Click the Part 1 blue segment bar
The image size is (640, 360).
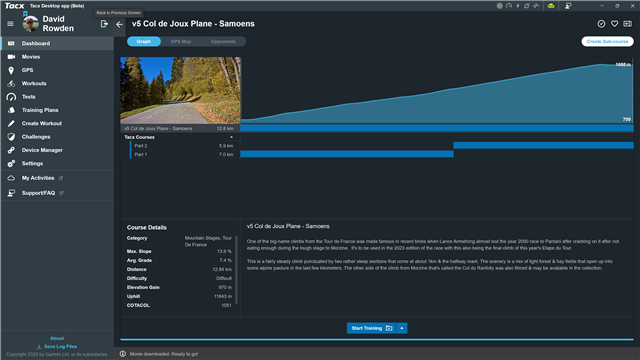(347, 154)
